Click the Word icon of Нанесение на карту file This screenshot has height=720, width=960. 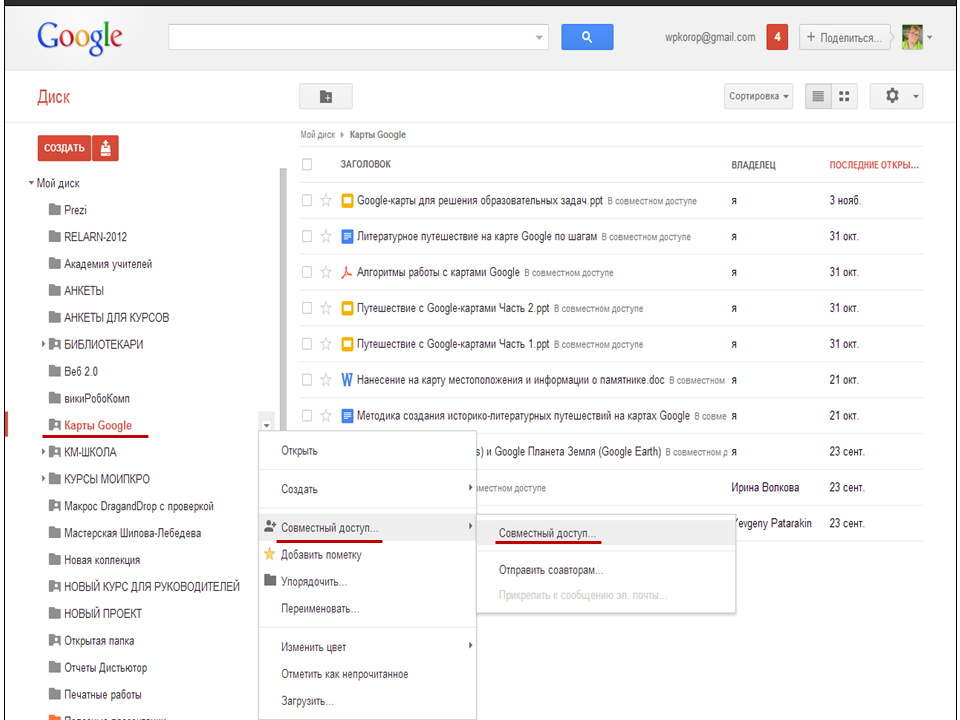click(347, 380)
